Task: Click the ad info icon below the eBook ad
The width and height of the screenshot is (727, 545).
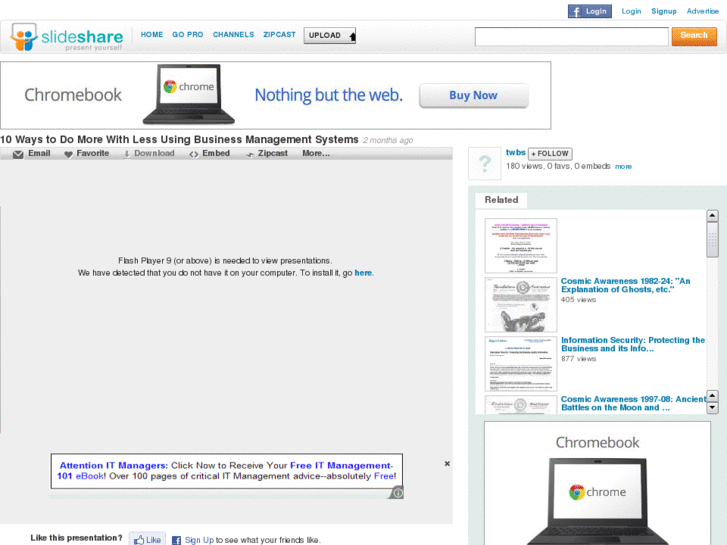Action: (x=397, y=493)
